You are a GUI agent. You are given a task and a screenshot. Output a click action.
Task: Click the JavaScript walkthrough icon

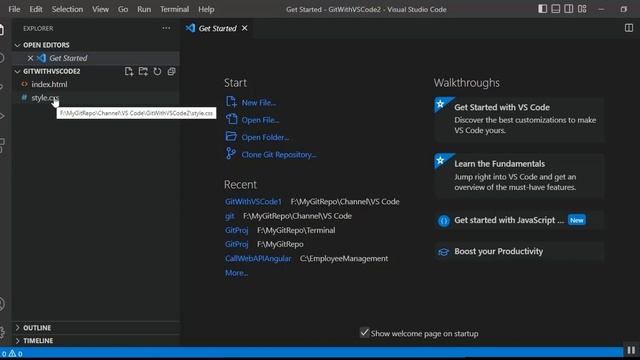pyautogui.click(x=444, y=221)
